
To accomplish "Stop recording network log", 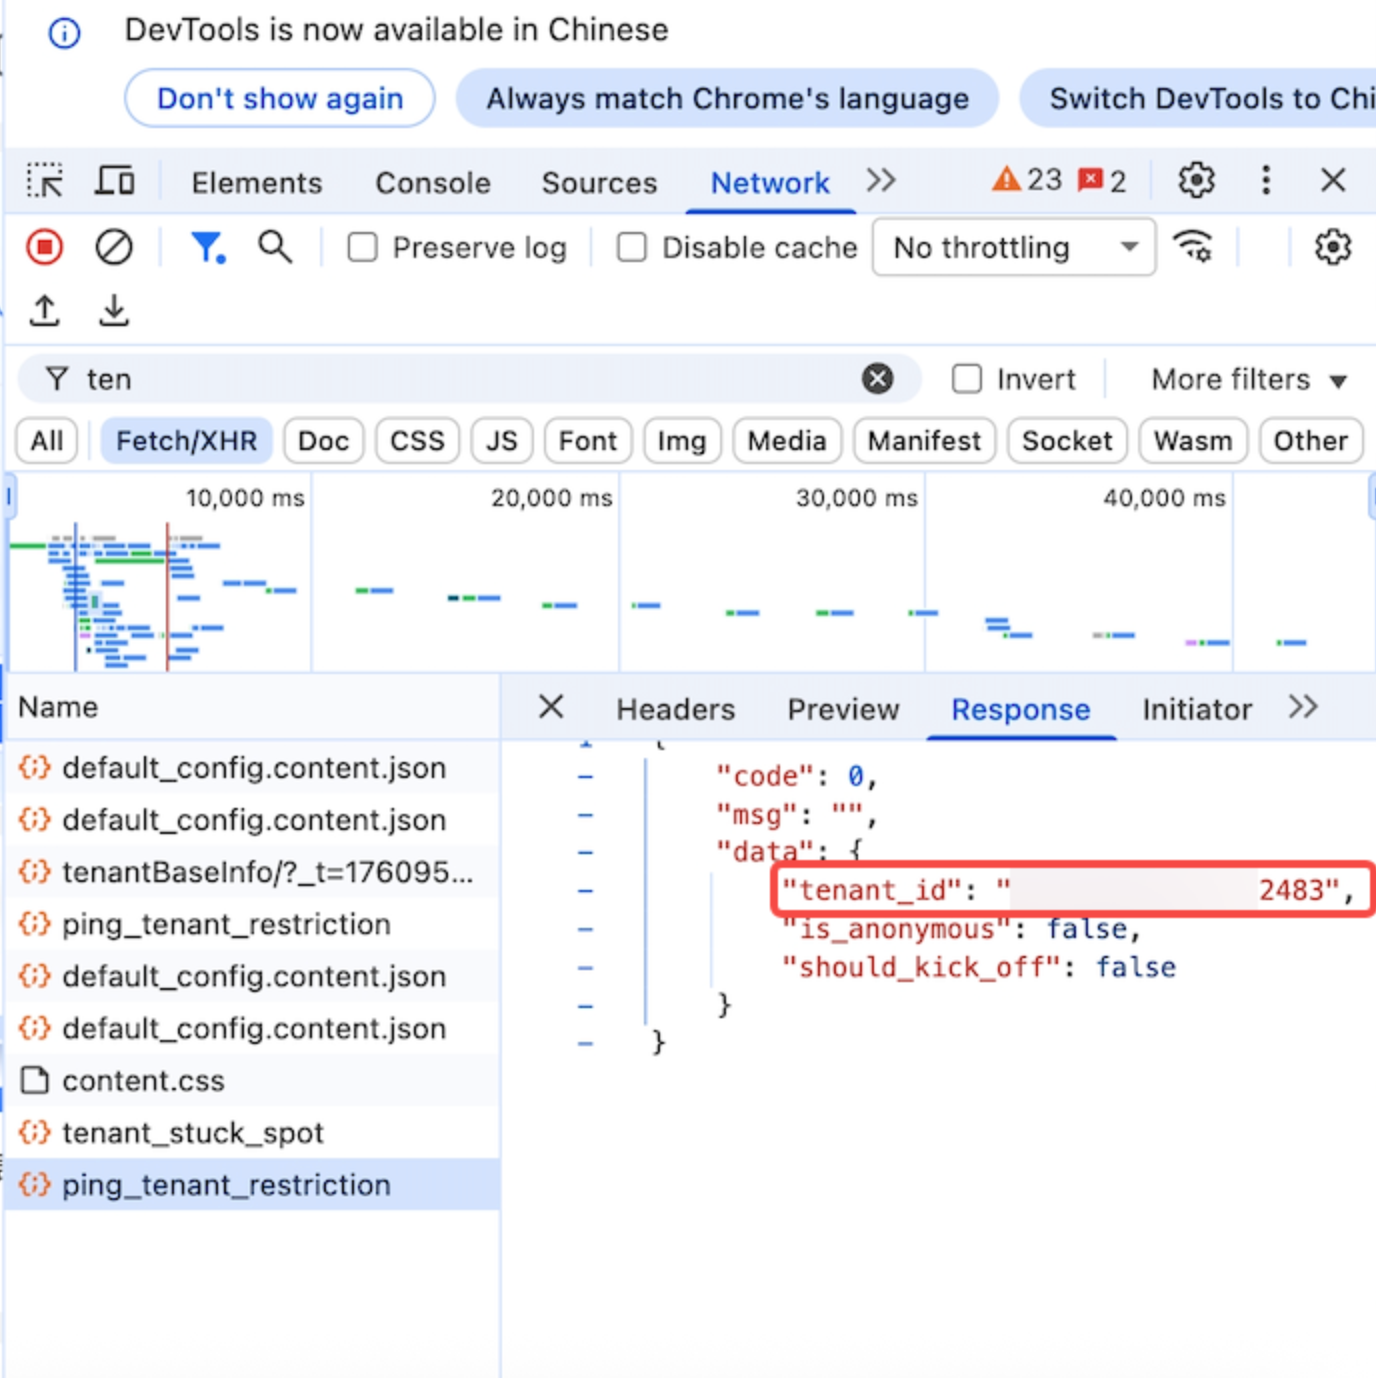I will tap(45, 247).
